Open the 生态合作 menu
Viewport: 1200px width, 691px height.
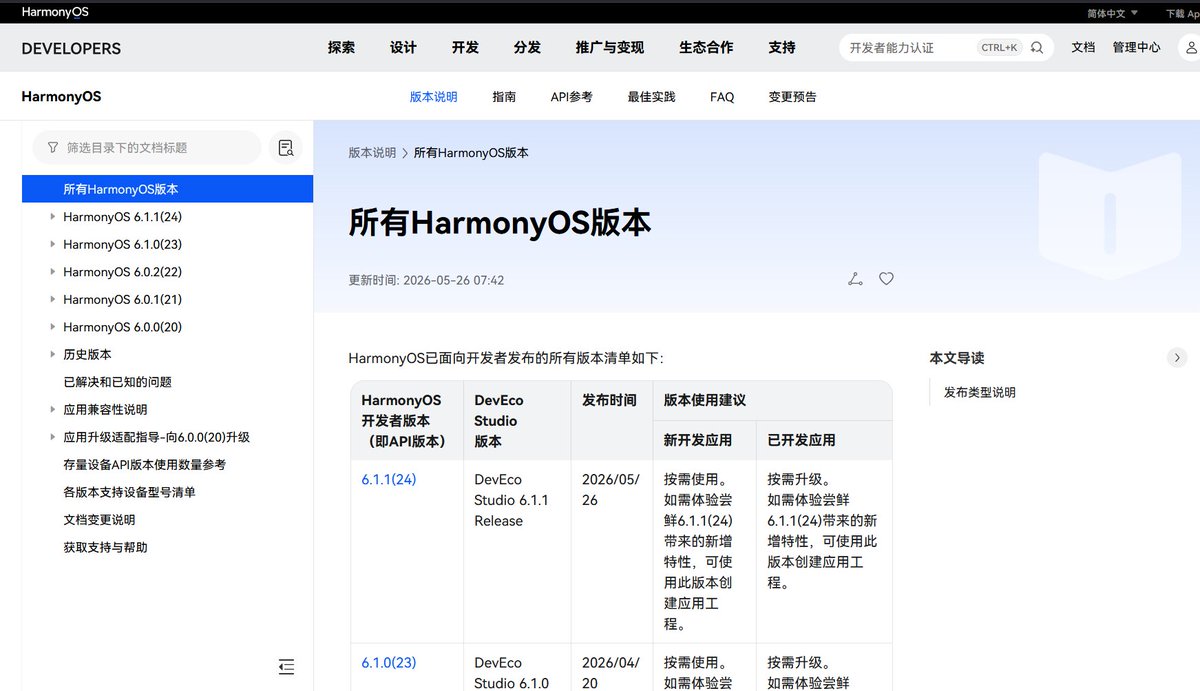[706, 47]
